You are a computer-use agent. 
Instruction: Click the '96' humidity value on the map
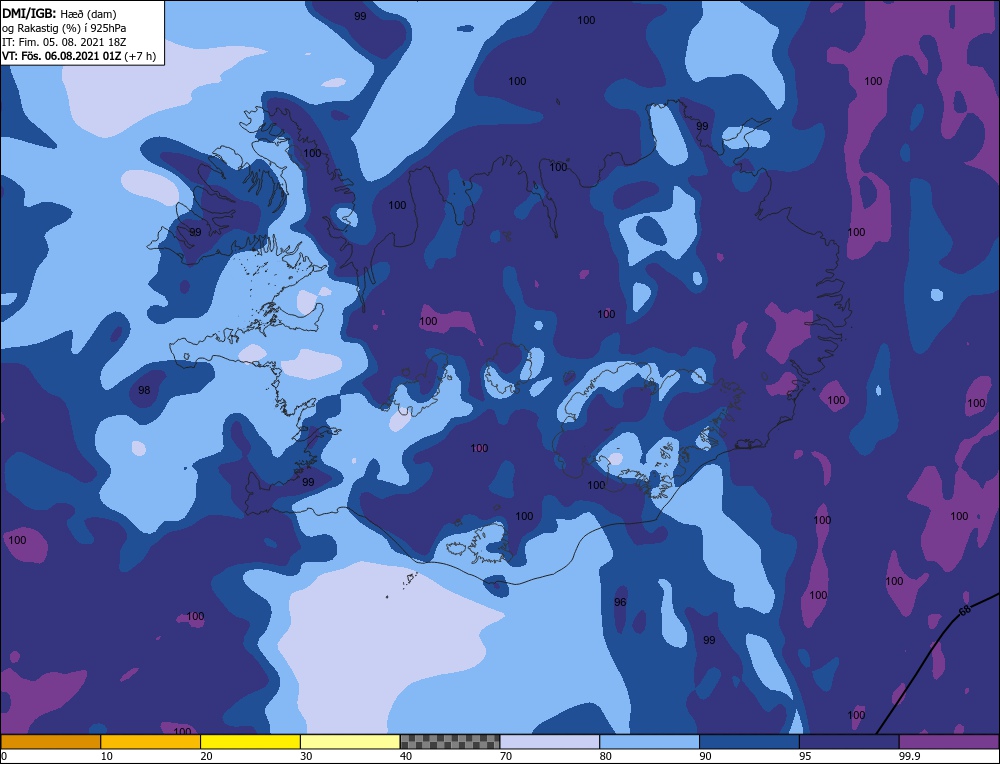(x=620, y=602)
